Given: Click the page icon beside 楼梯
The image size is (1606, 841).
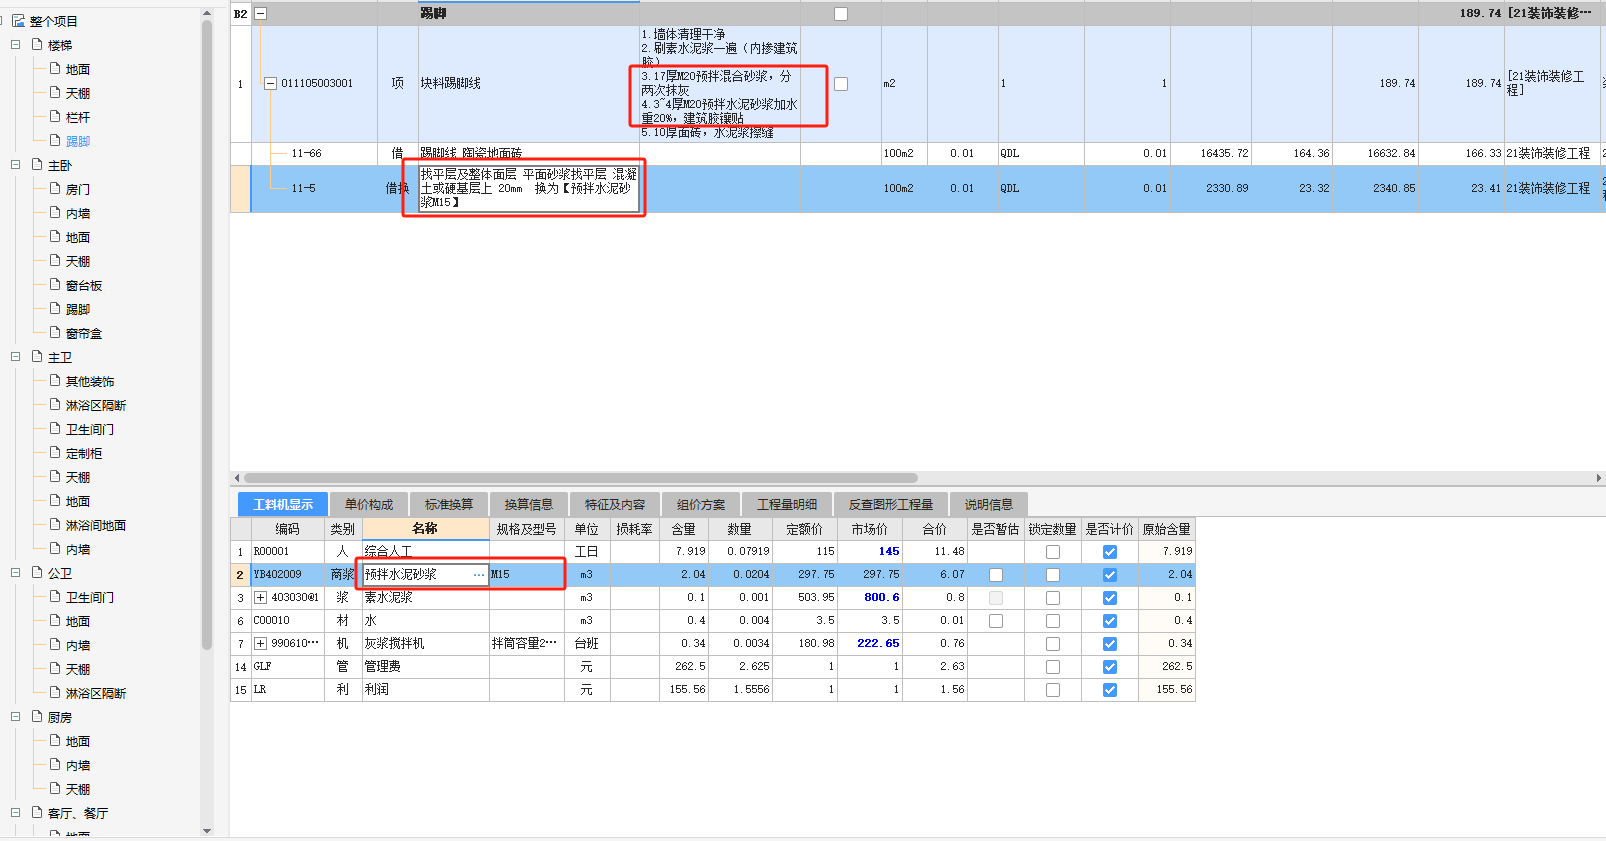Looking at the screenshot, I should [x=37, y=44].
